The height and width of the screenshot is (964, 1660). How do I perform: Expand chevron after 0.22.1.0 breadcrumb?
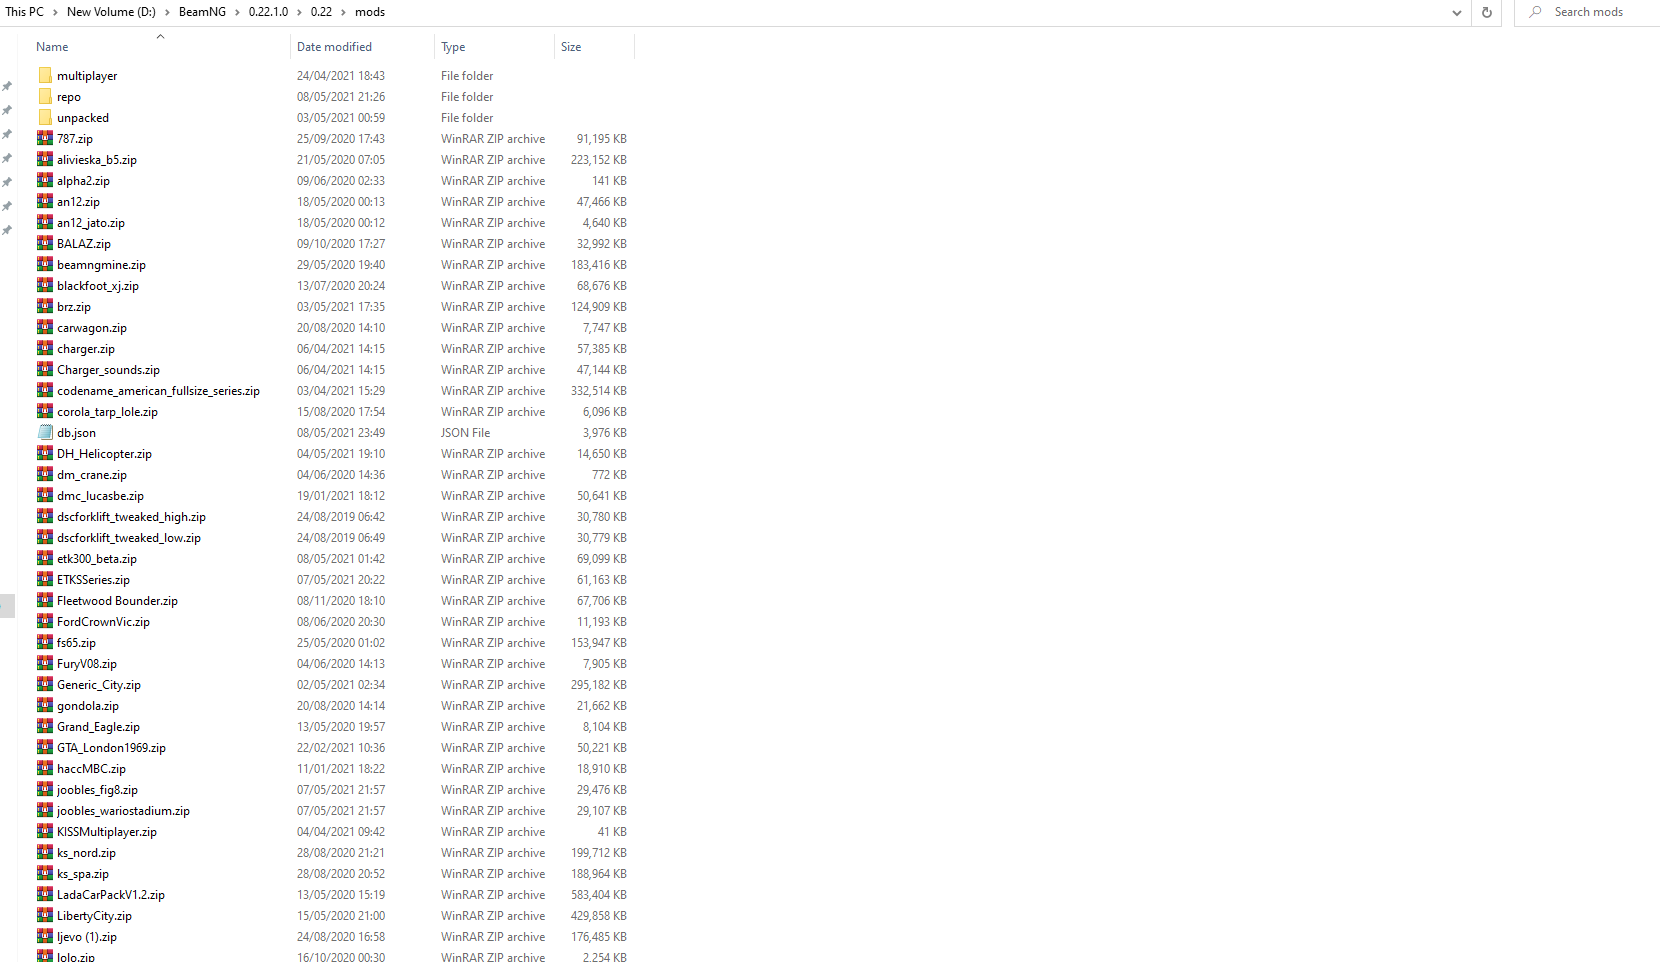[299, 12]
